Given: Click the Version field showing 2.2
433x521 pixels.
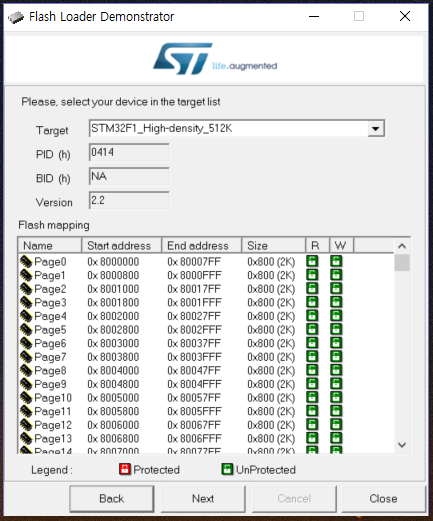Looking at the screenshot, I should coord(129,201).
